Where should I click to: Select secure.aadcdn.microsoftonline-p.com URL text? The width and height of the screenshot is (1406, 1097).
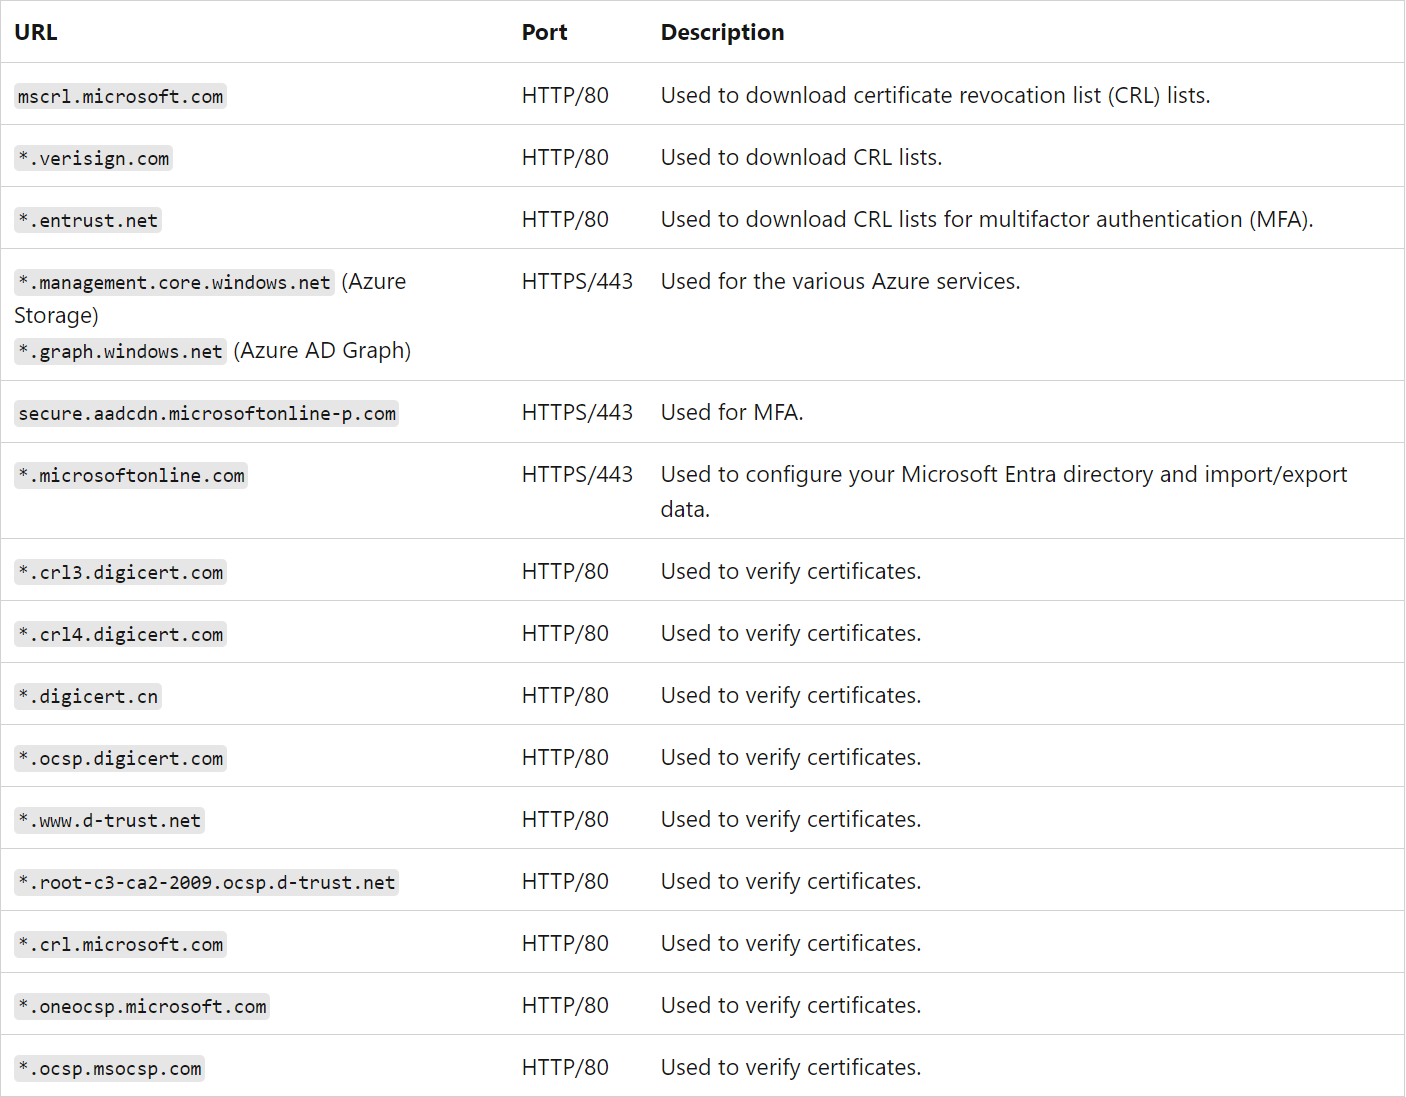tap(206, 414)
